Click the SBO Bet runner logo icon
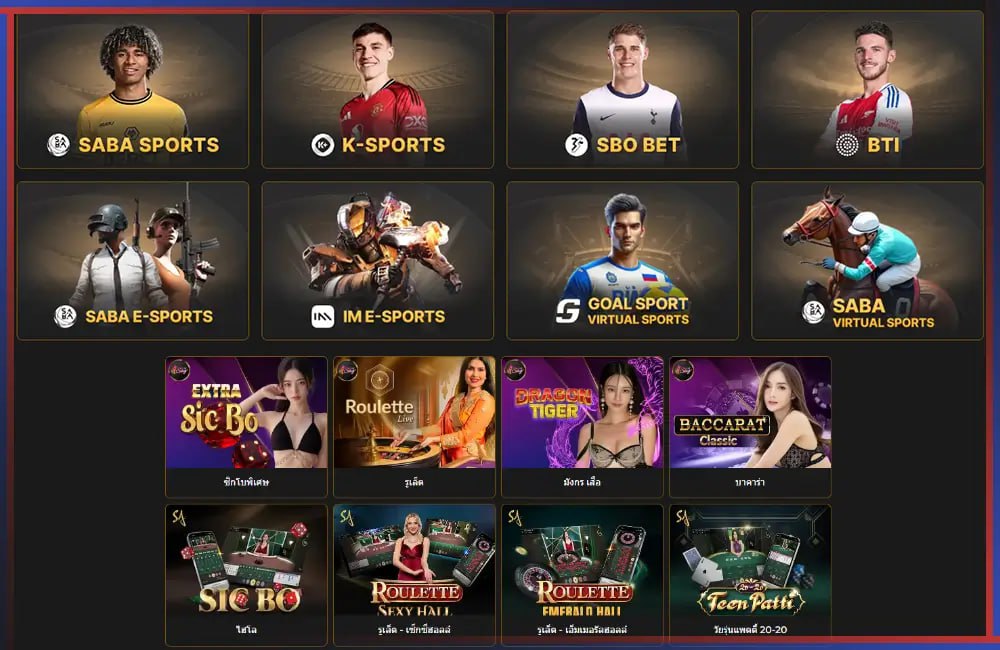This screenshot has width=1000, height=650. pyautogui.click(x=576, y=145)
